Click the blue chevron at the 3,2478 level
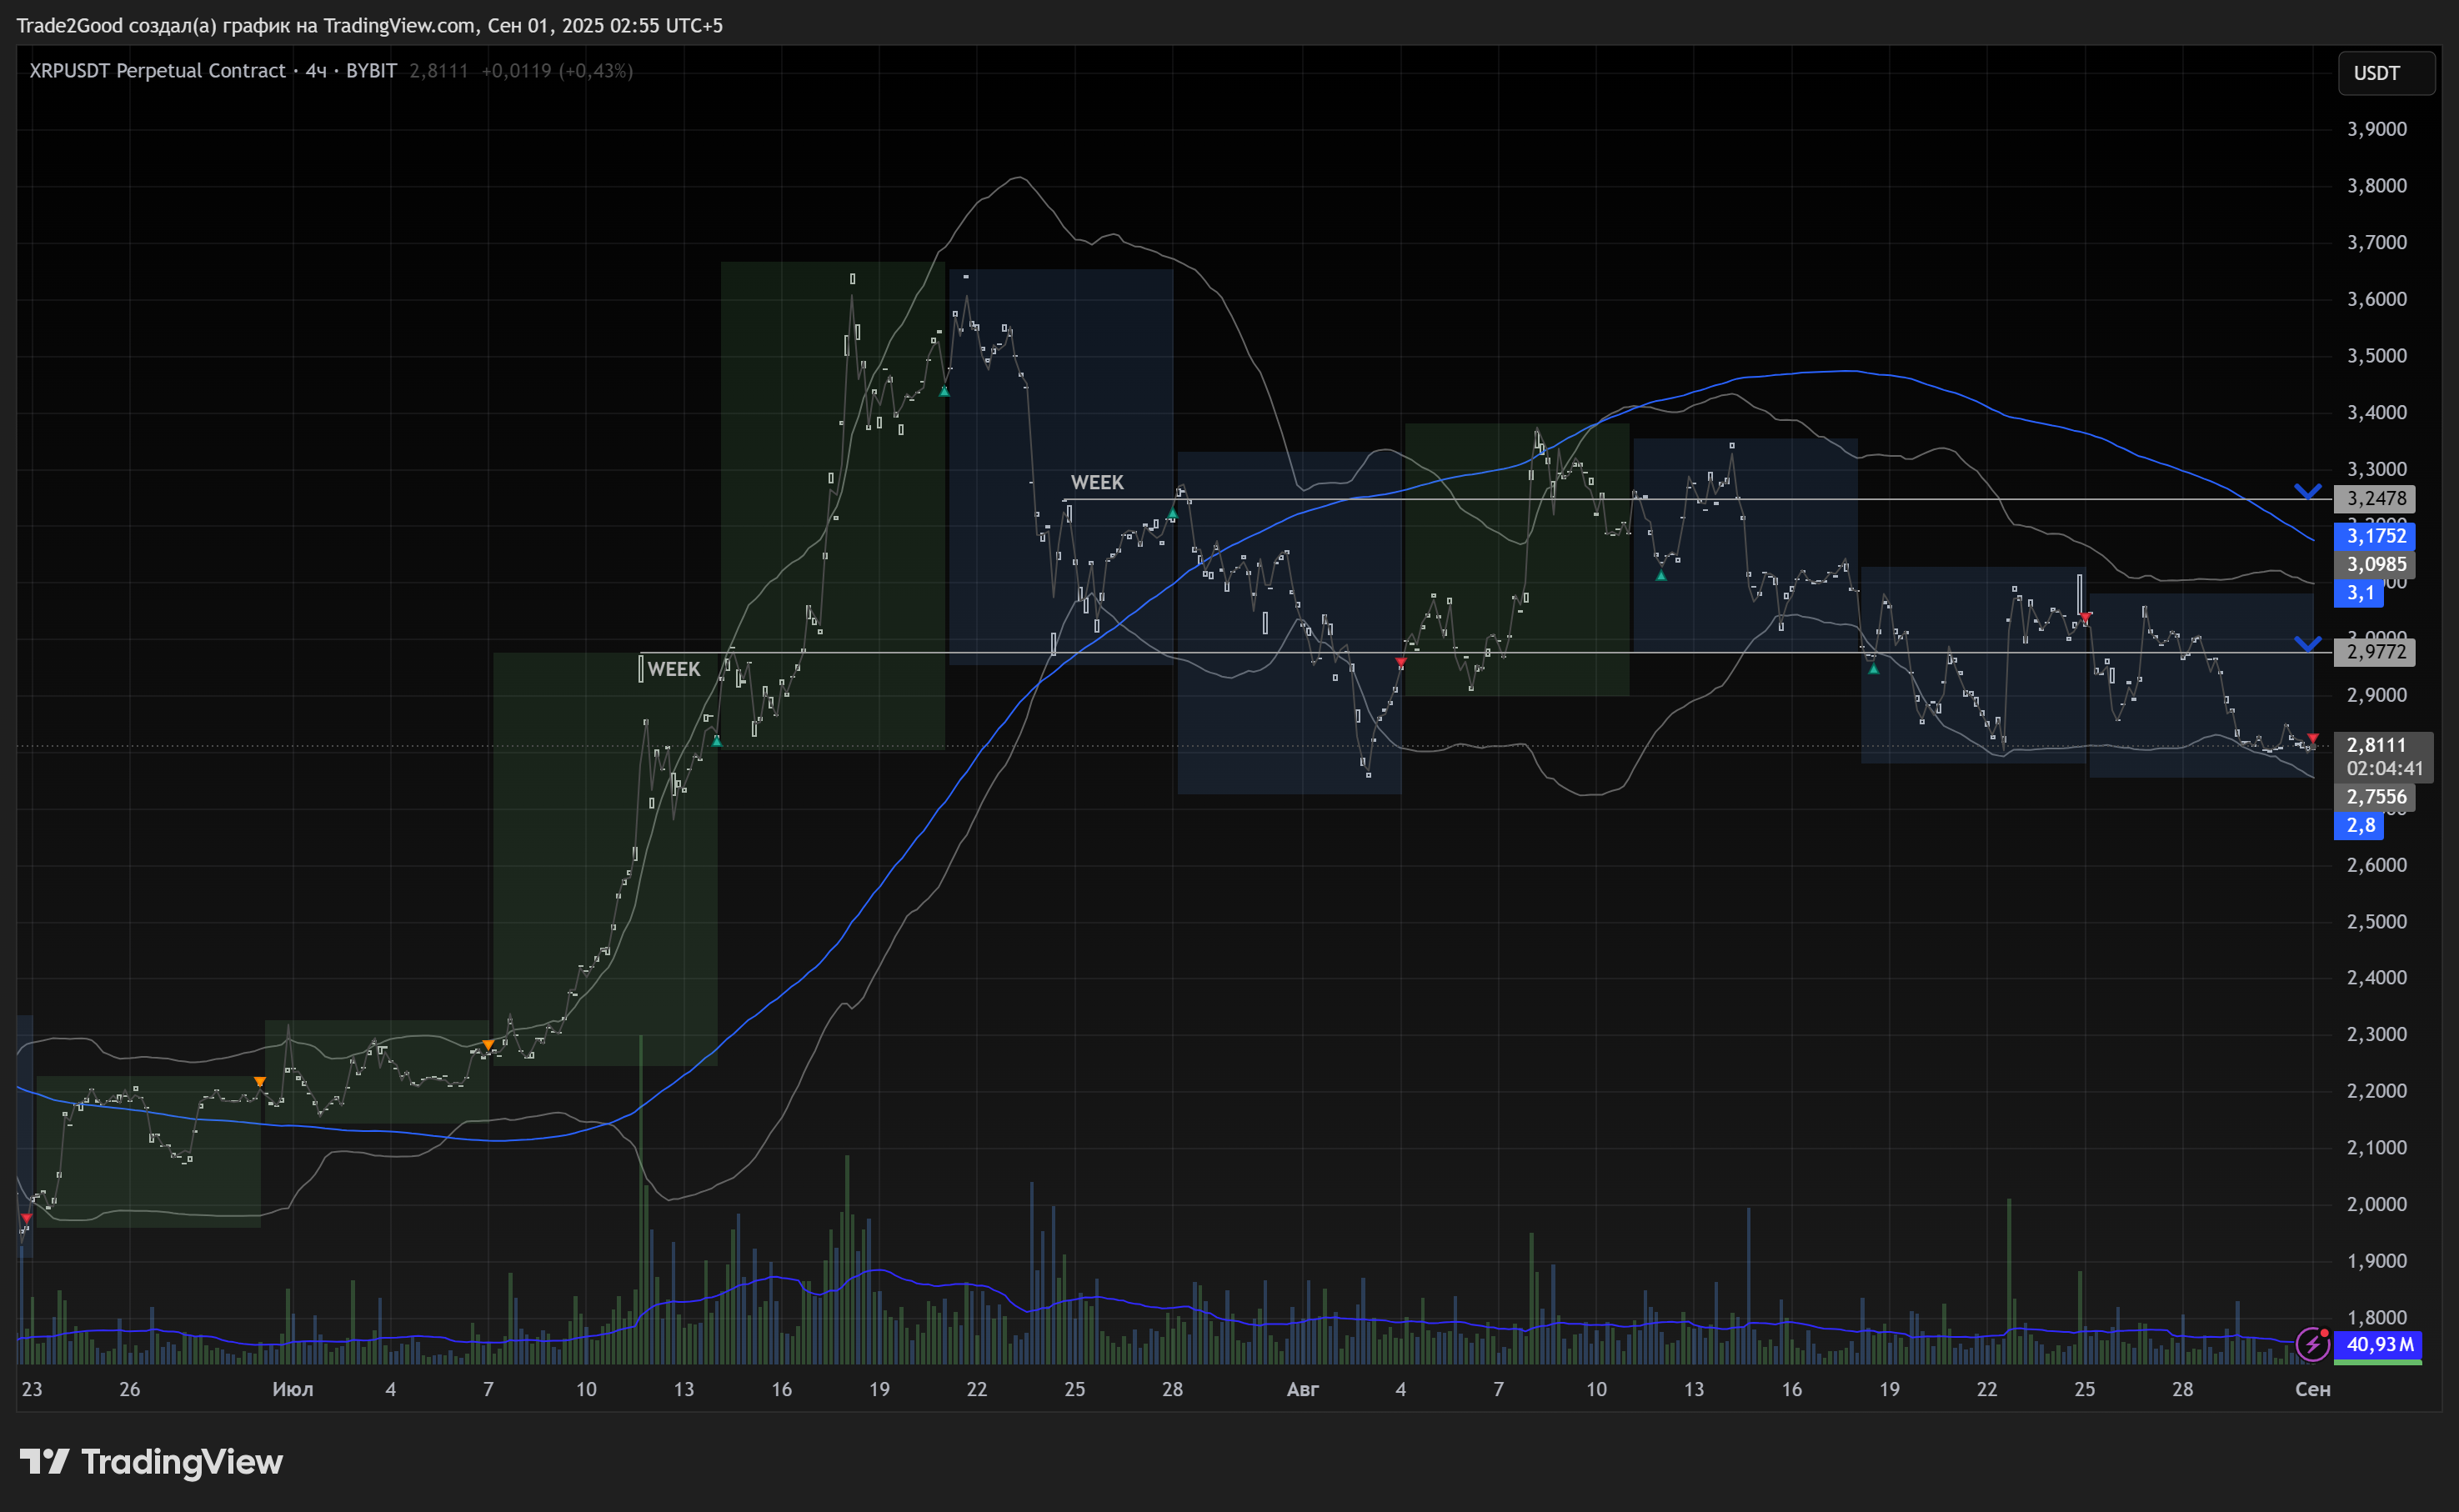2459x1512 pixels. (2307, 491)
